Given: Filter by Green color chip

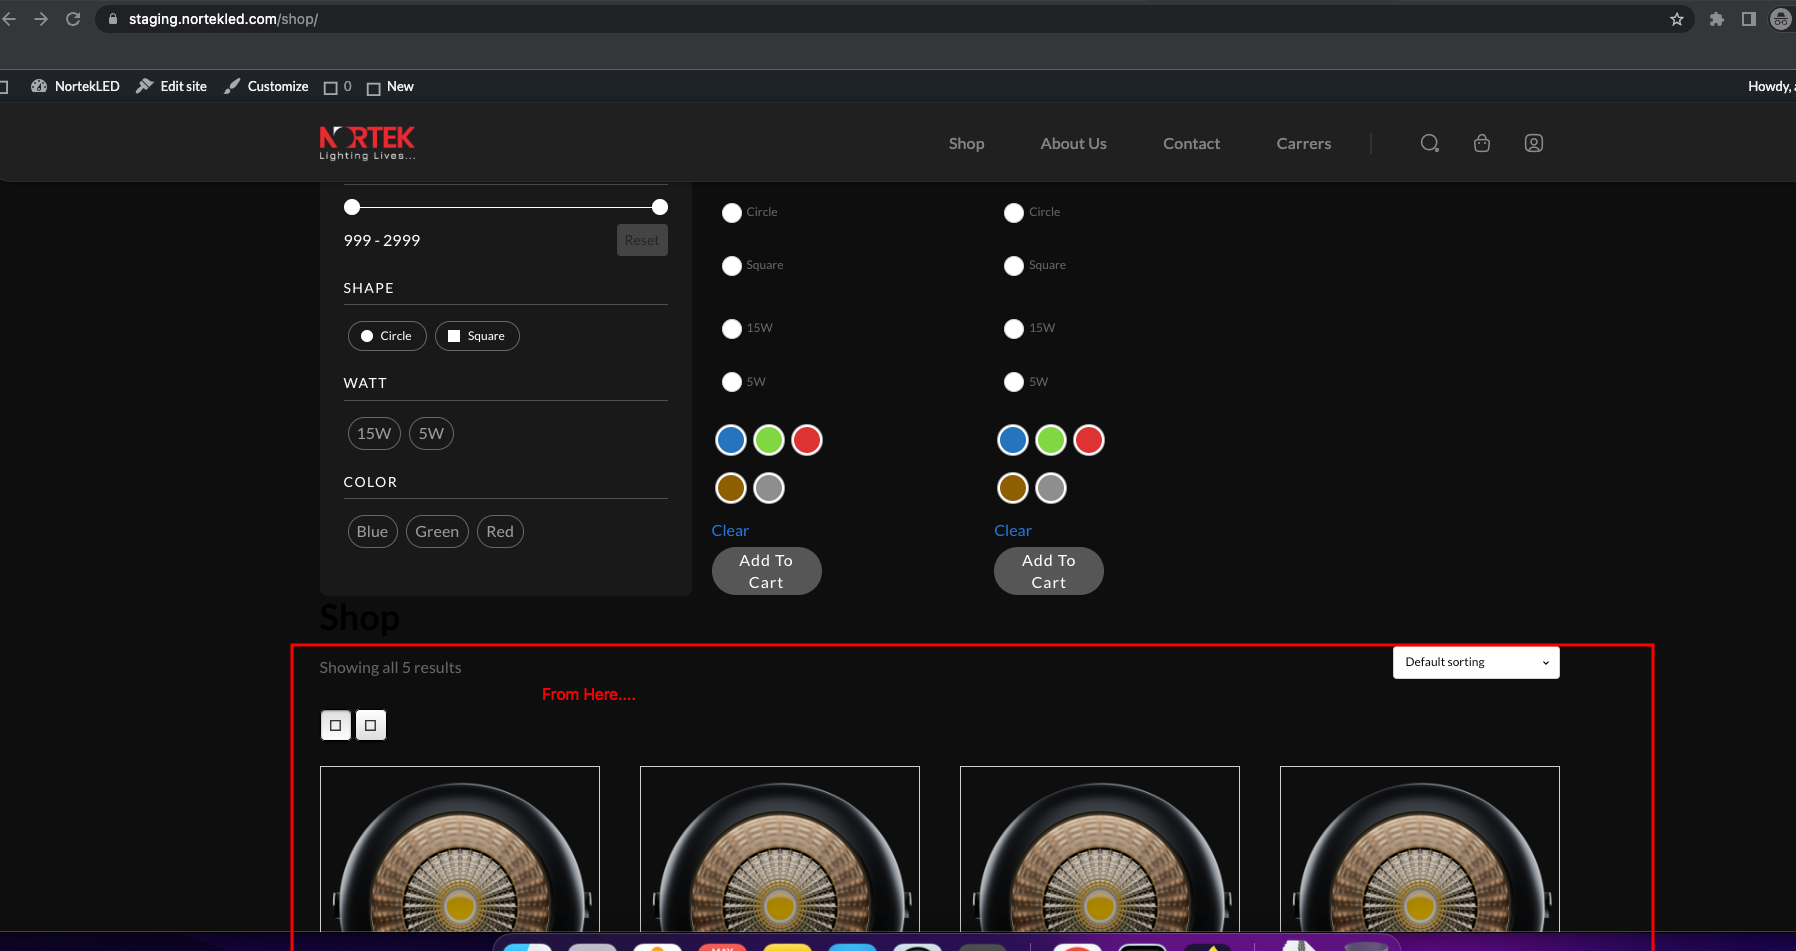Looking at the screenshot, I should coord(437,531).
